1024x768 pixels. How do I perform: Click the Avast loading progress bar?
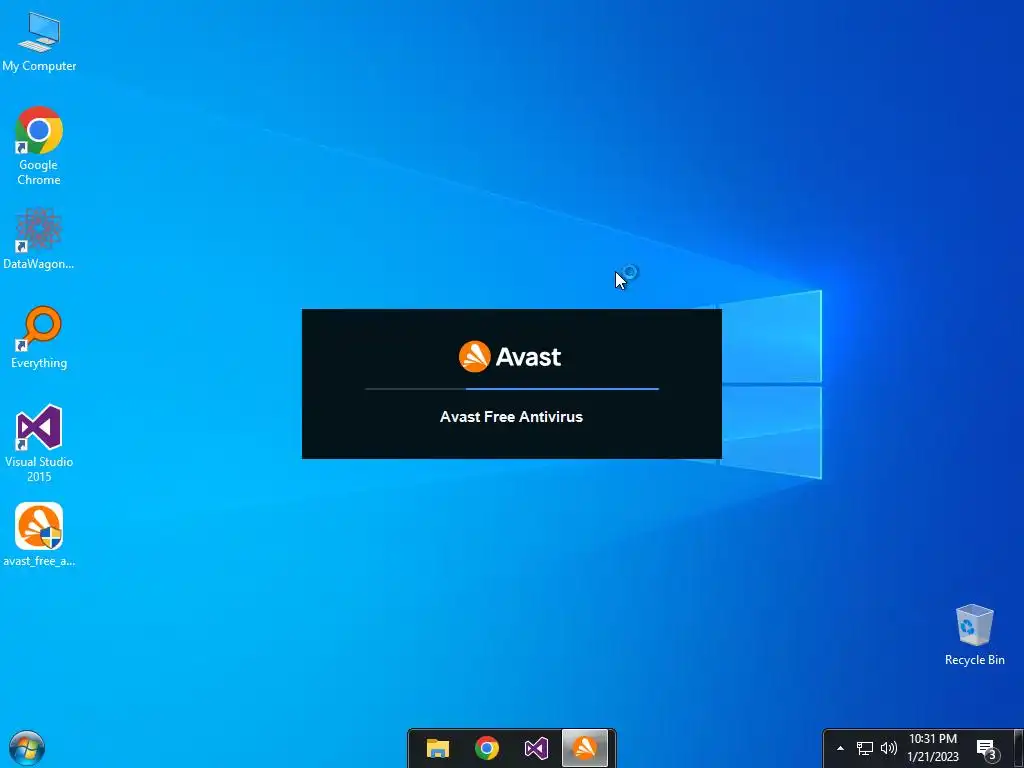click(512, 389)
